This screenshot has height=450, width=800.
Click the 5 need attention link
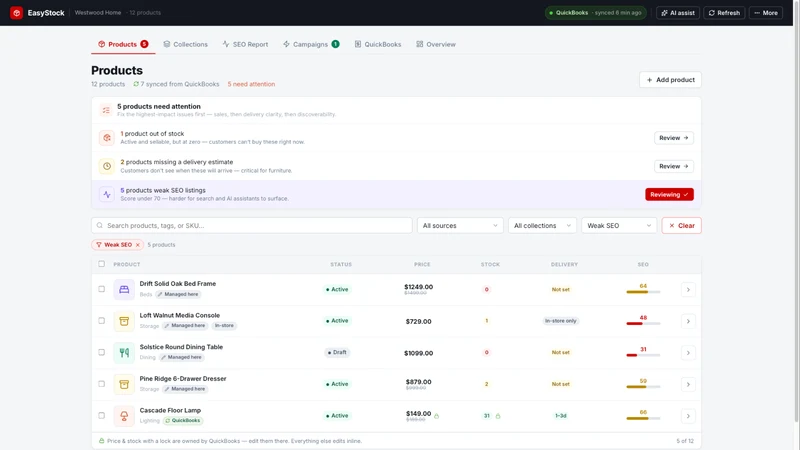tap(251, 84)
